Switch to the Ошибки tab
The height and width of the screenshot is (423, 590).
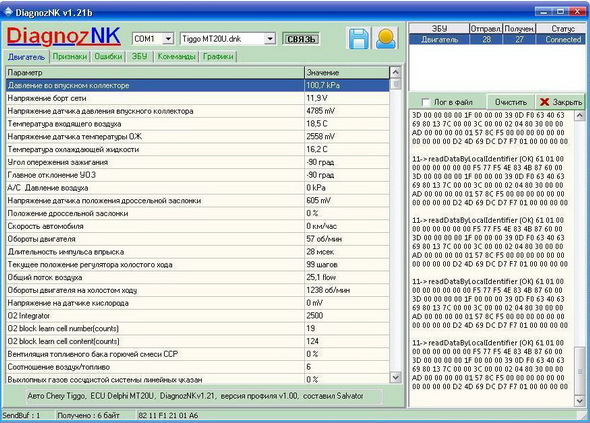pos(108,56)
